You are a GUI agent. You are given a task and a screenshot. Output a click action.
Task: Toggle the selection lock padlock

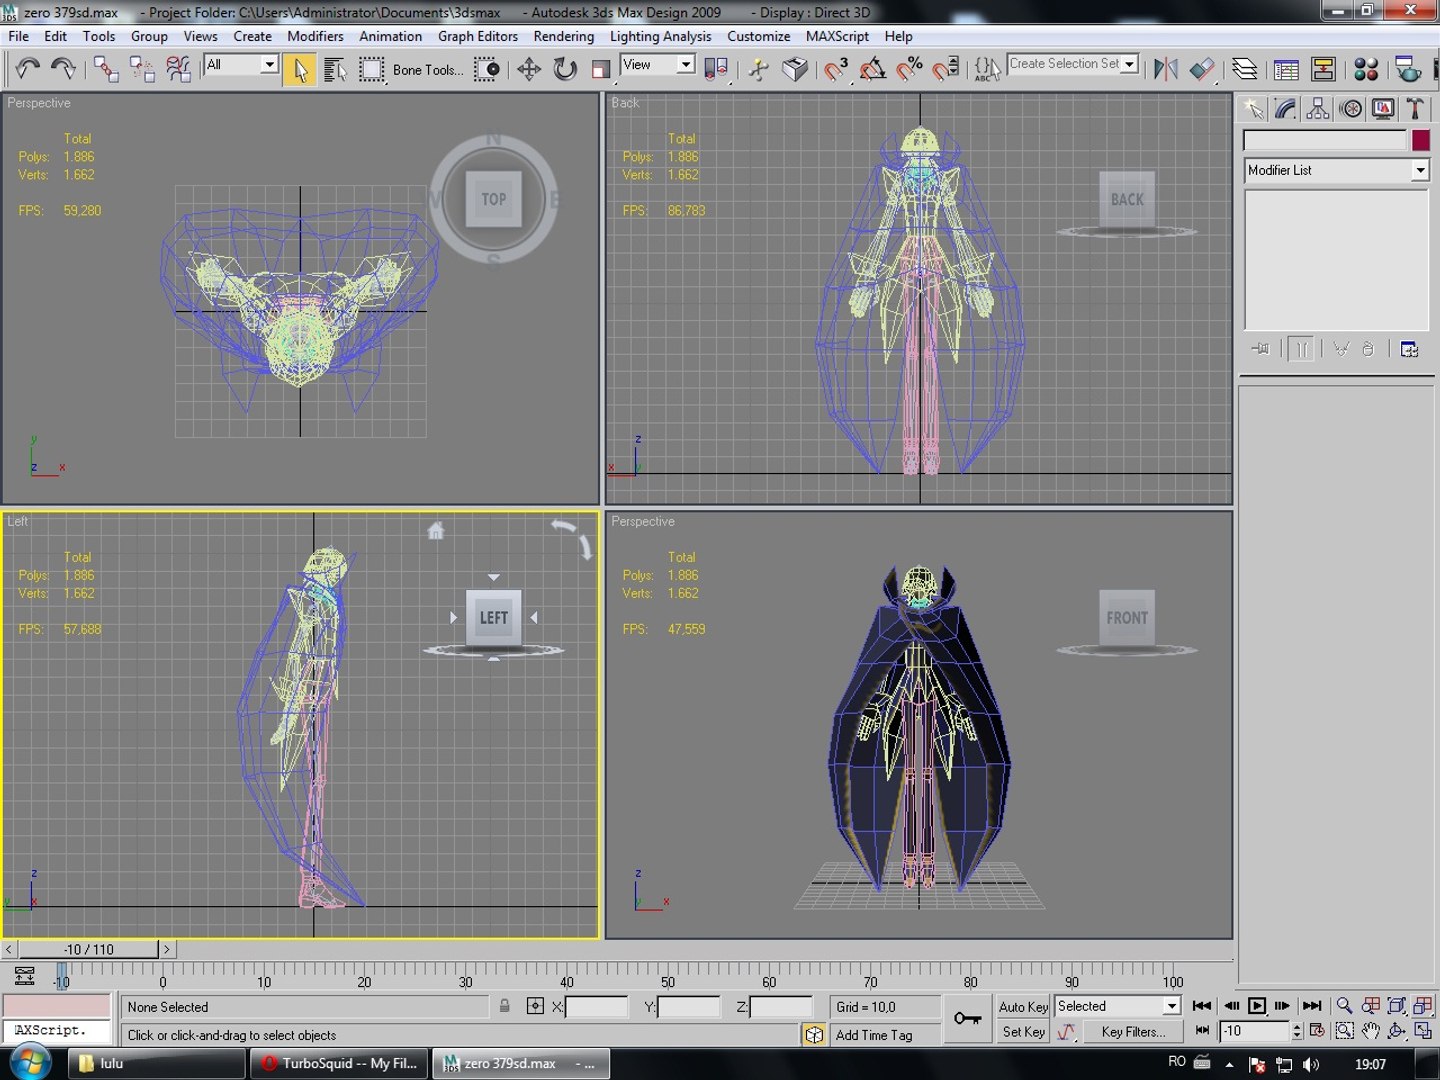505,1007
